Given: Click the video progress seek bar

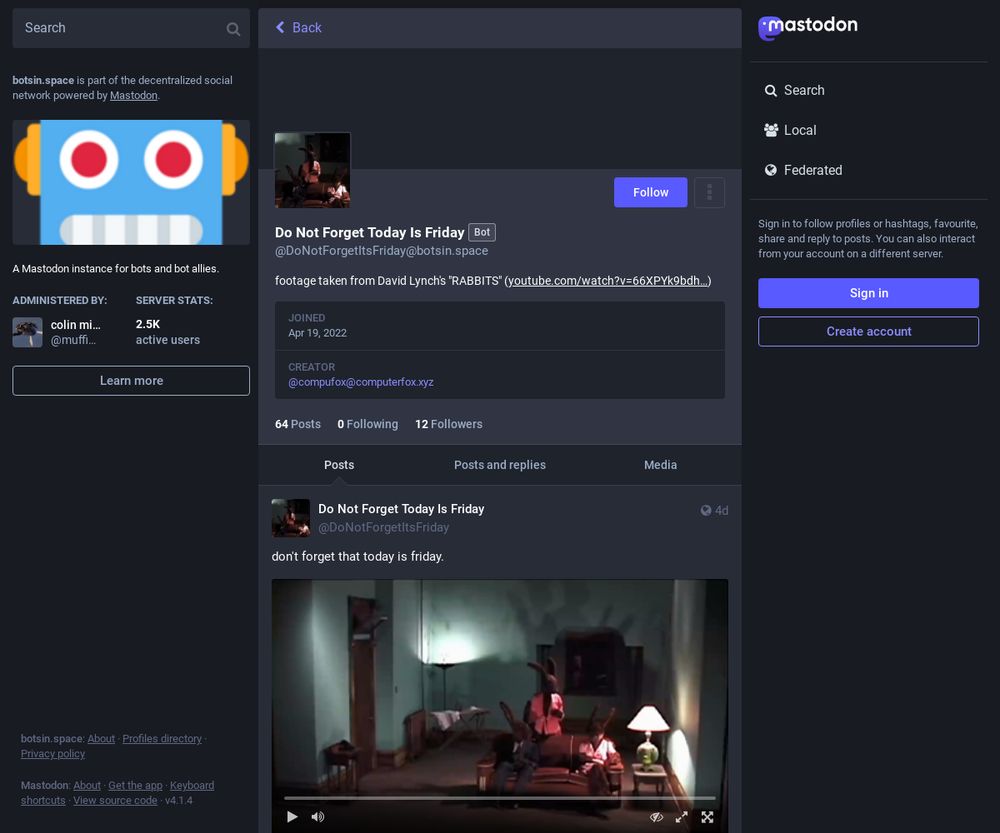Looking at the screenshot, I should 499,798.
